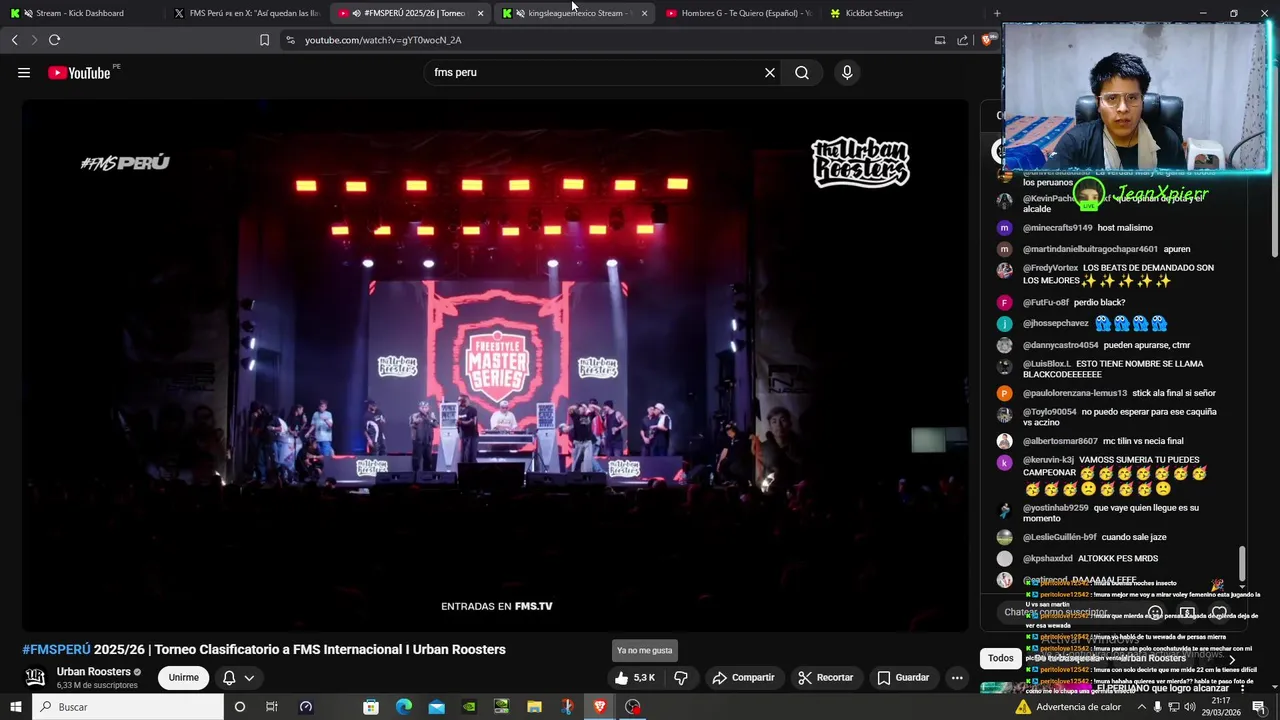The height and width of the screenshot is (720, 1280).
Task: Select the 'Todos' filter chip
Action: 1001,658
